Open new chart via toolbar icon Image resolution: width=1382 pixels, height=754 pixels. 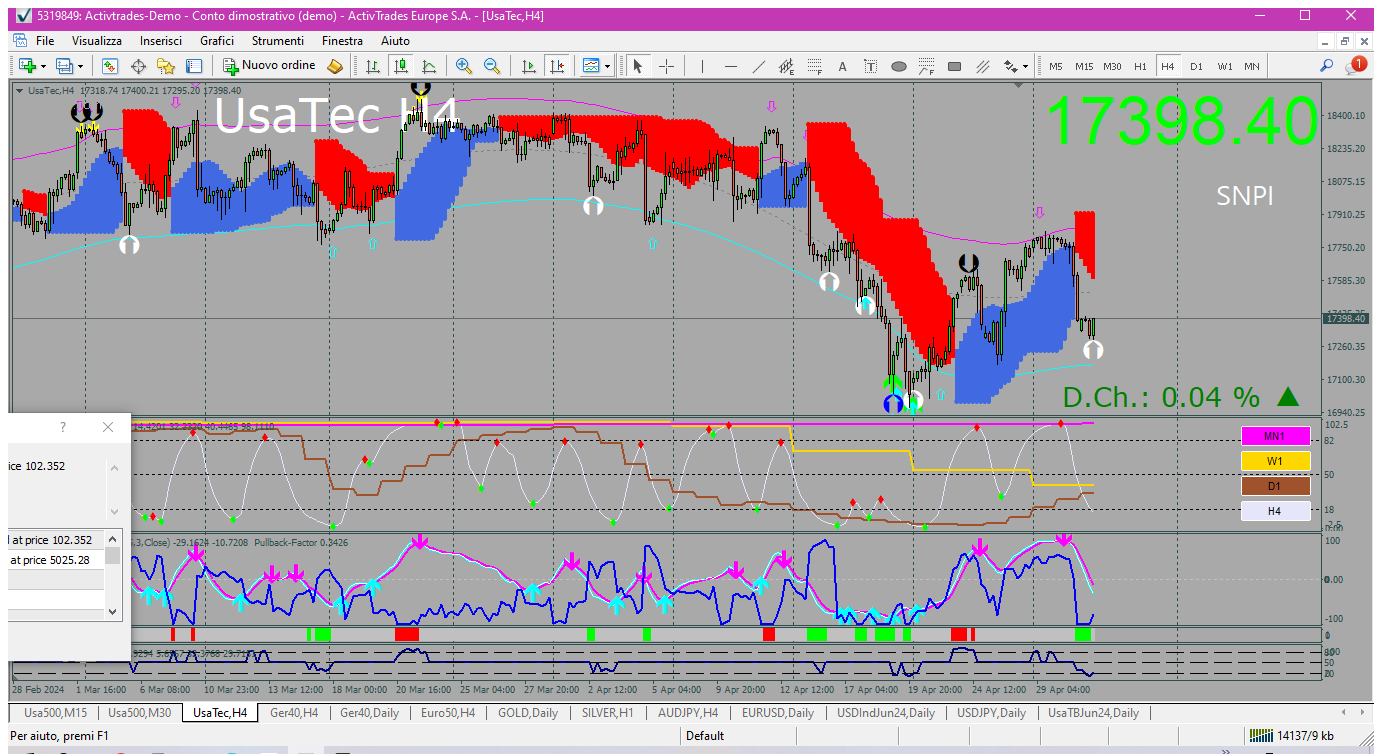pyautogui.click(x=27, y=66)
